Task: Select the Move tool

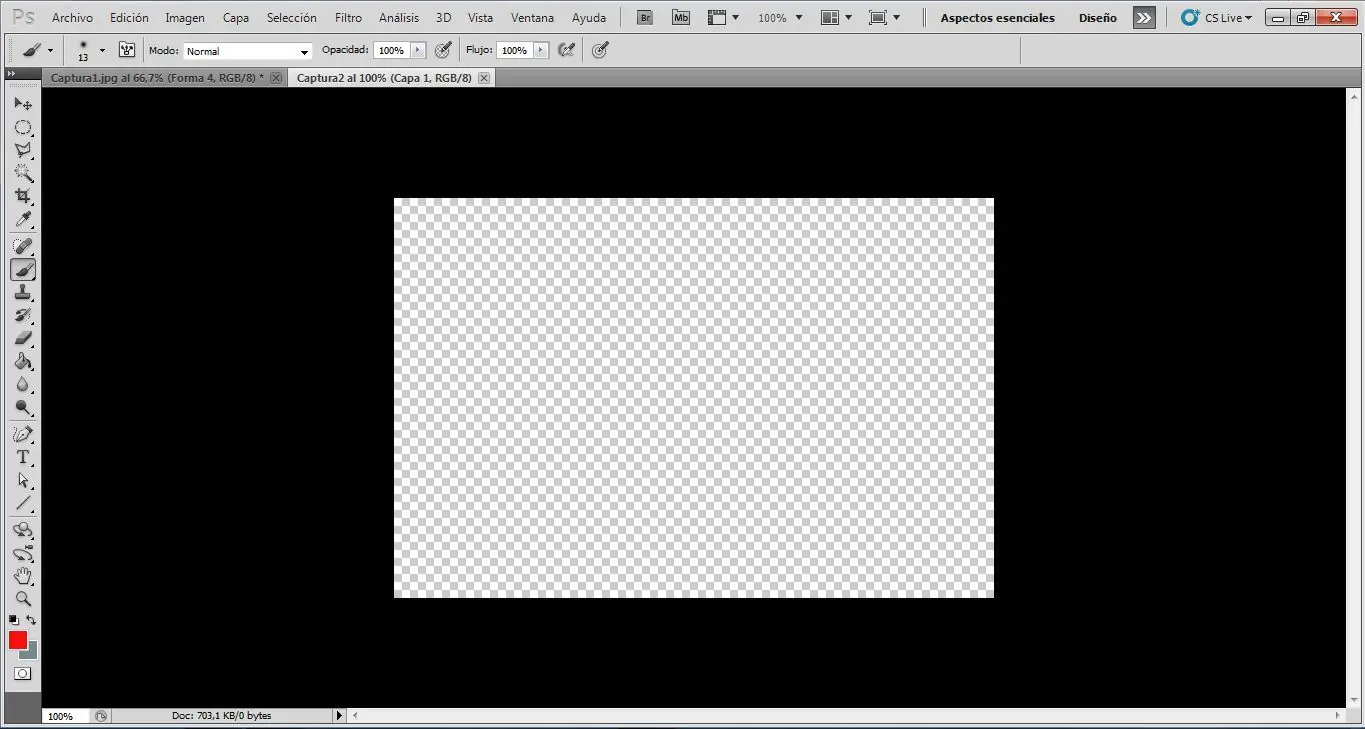Action: tap(23, 104)
